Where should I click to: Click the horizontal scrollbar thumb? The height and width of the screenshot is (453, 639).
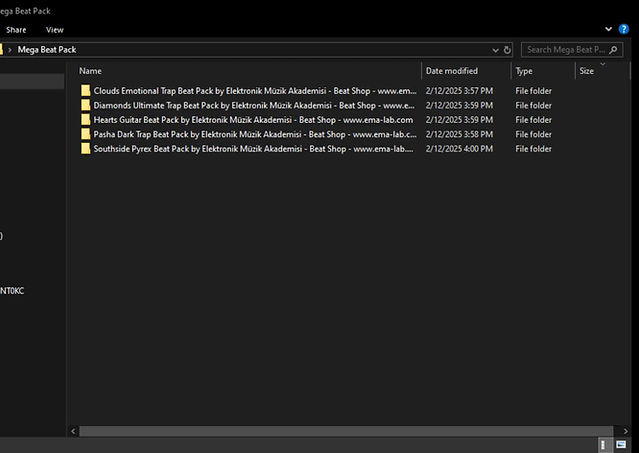click(x=346, y=431)
